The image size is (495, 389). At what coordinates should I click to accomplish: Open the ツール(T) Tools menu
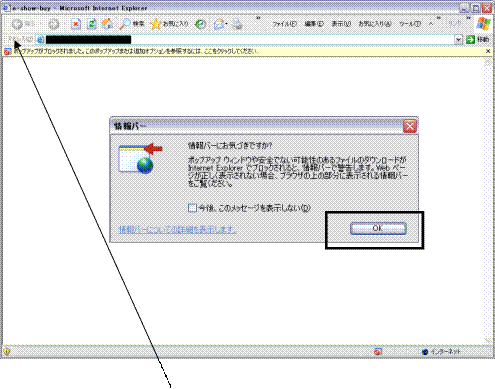[x=410, y=24]
